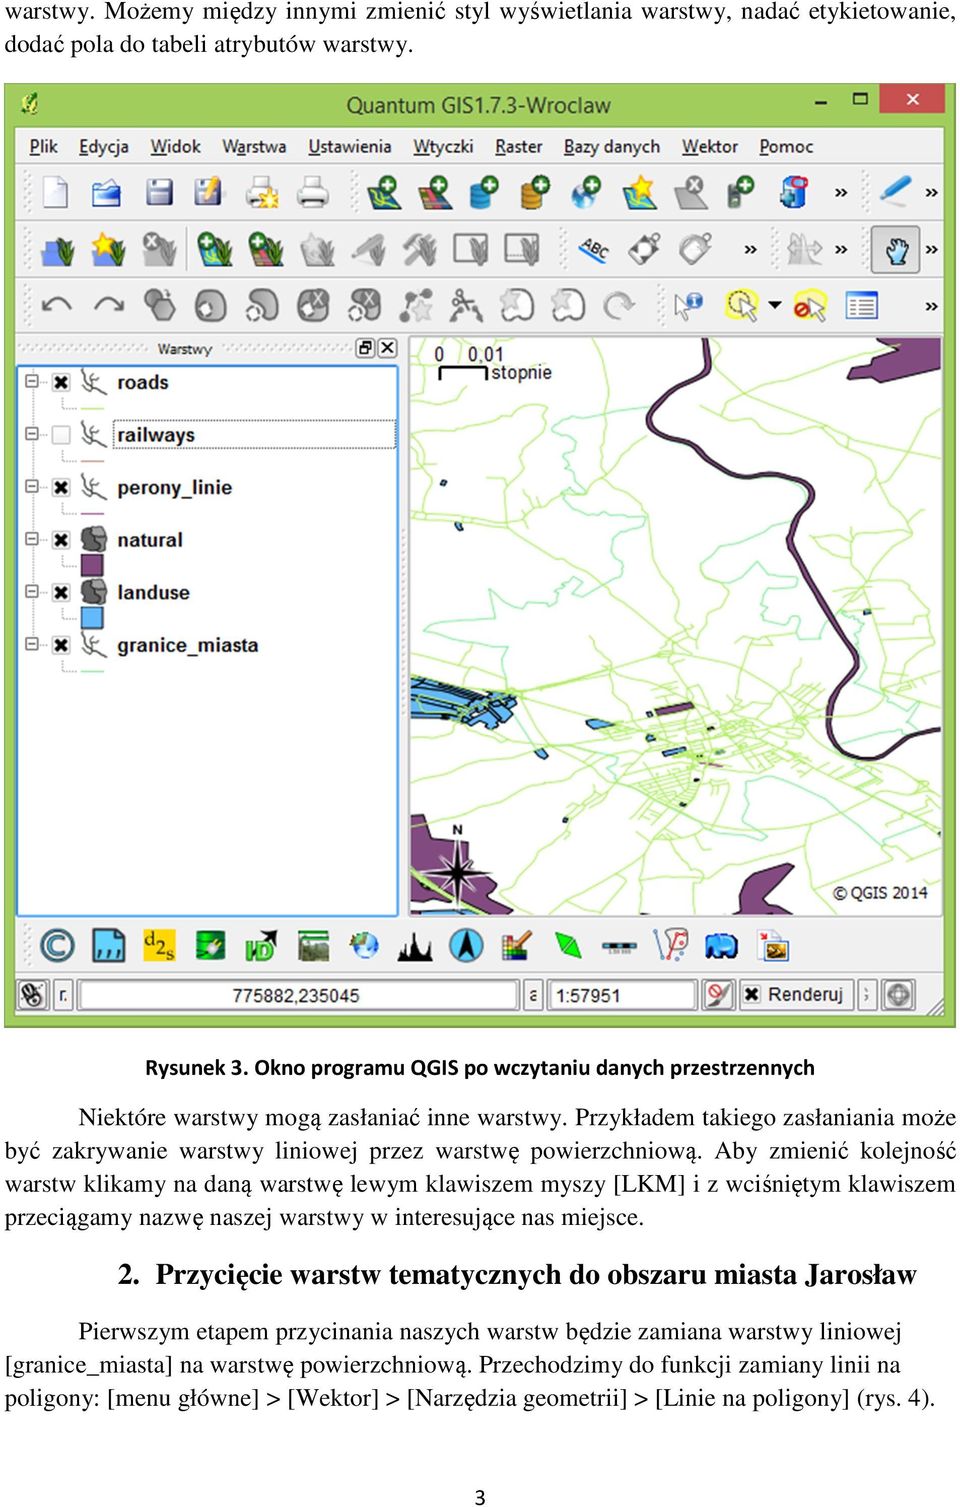Viewport: 960px width, 1507px height.
Task: Open the Attribute Table icon
Action: point(861,305)
